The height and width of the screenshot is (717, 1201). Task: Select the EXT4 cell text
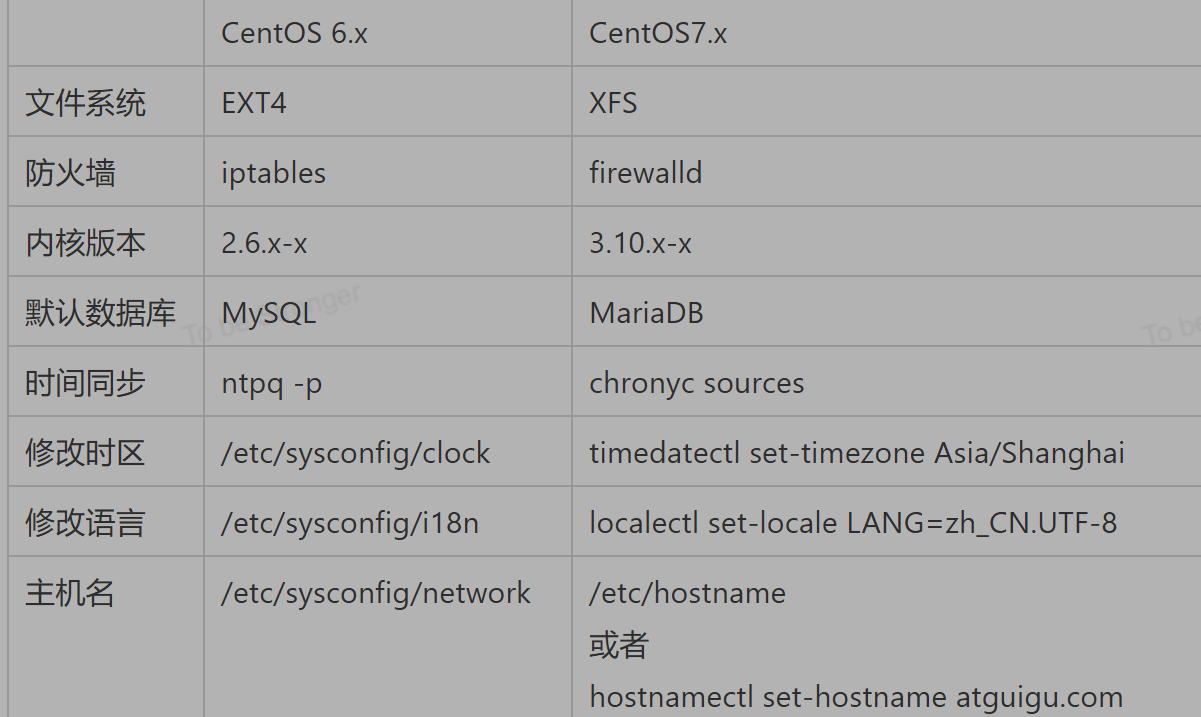(x=254, y=103)
